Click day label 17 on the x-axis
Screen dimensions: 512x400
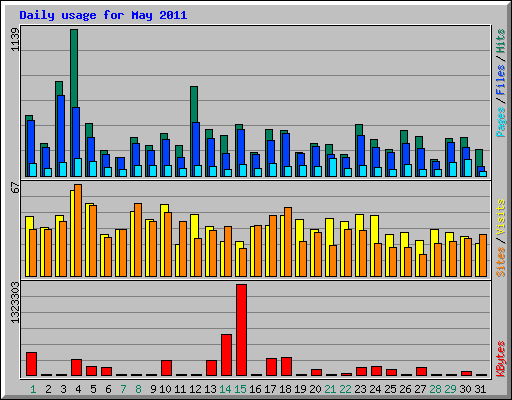[270, 389]
